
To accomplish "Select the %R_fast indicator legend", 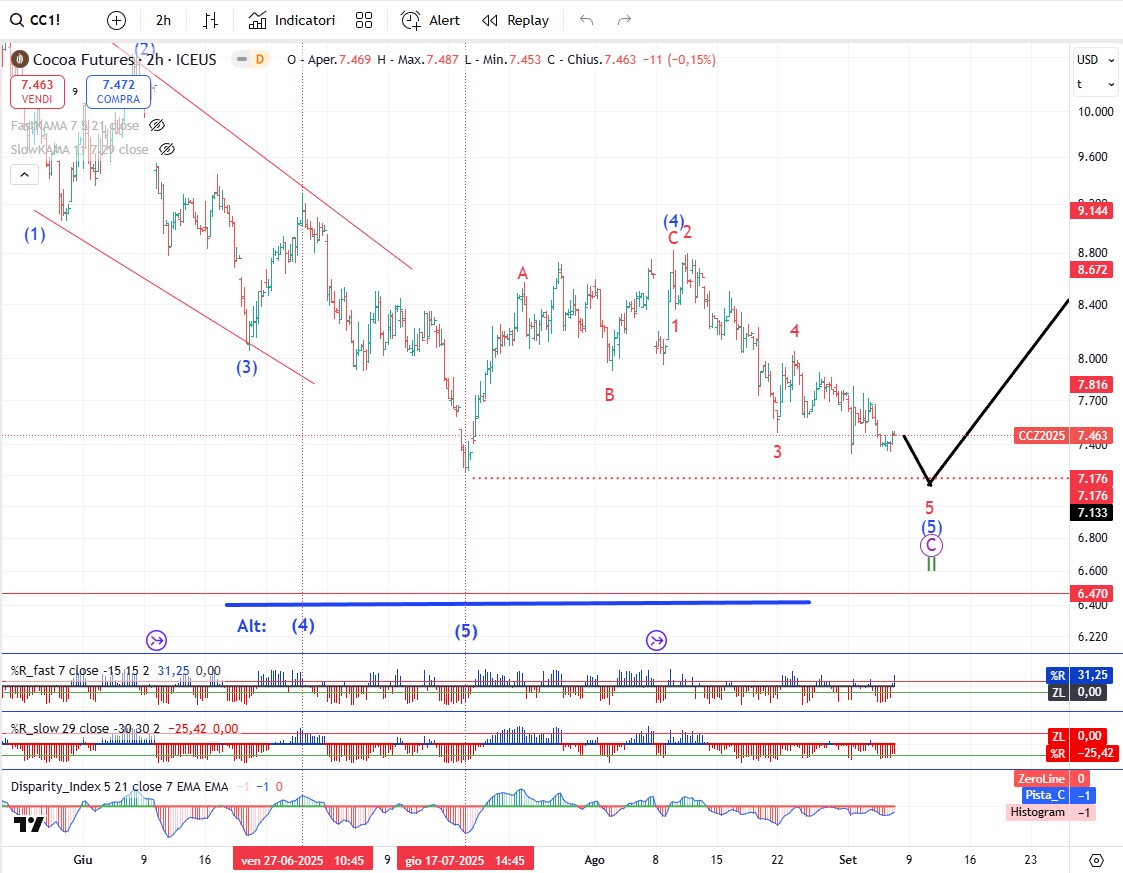I will [79, 671].
